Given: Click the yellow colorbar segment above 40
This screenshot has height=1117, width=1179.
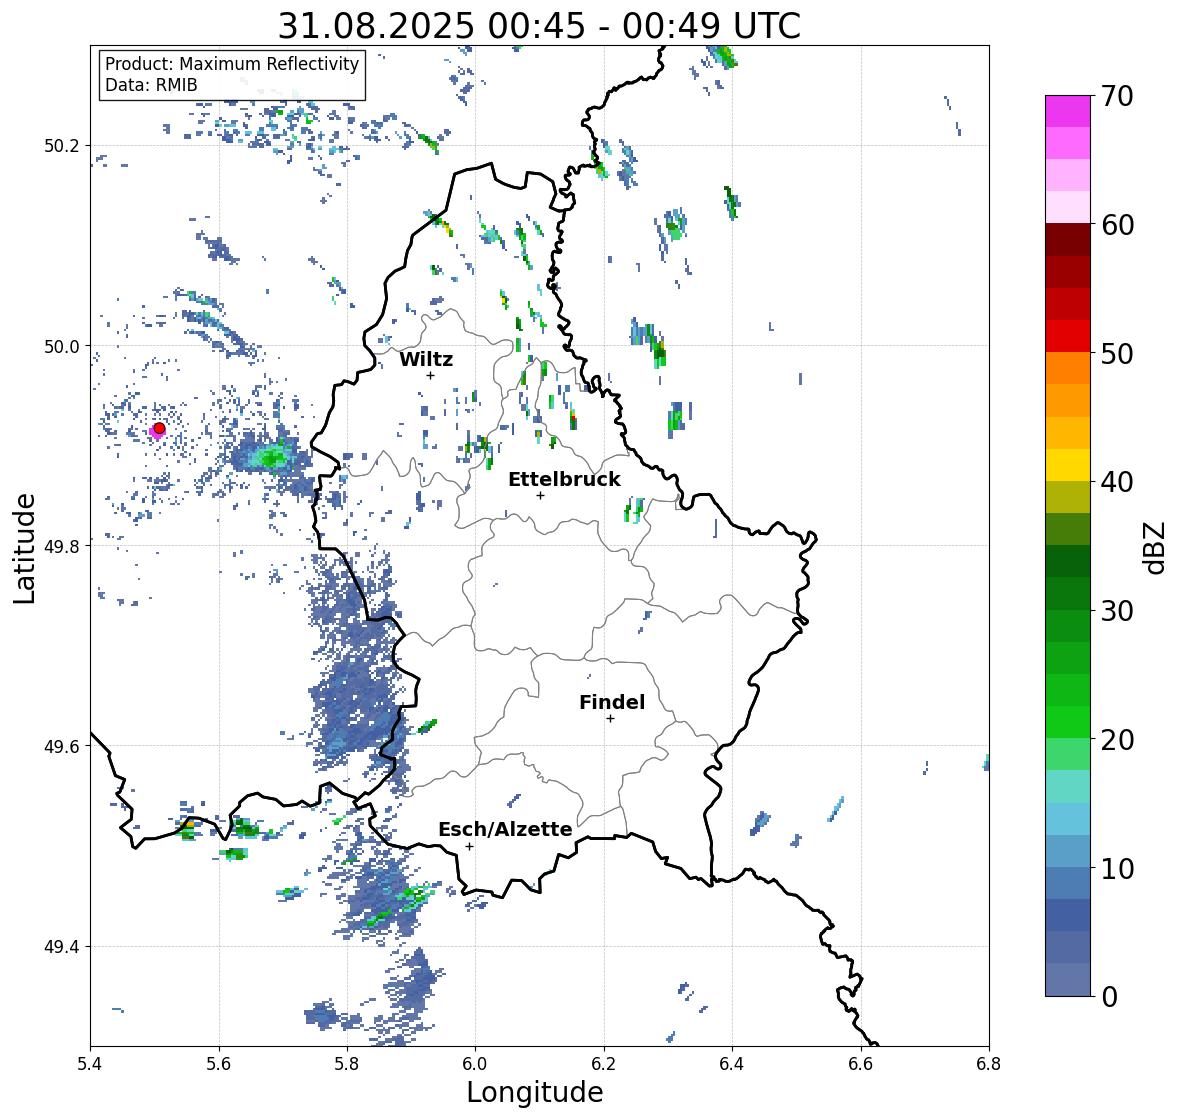Looking at the screenshot, I should click(1068, 465).
